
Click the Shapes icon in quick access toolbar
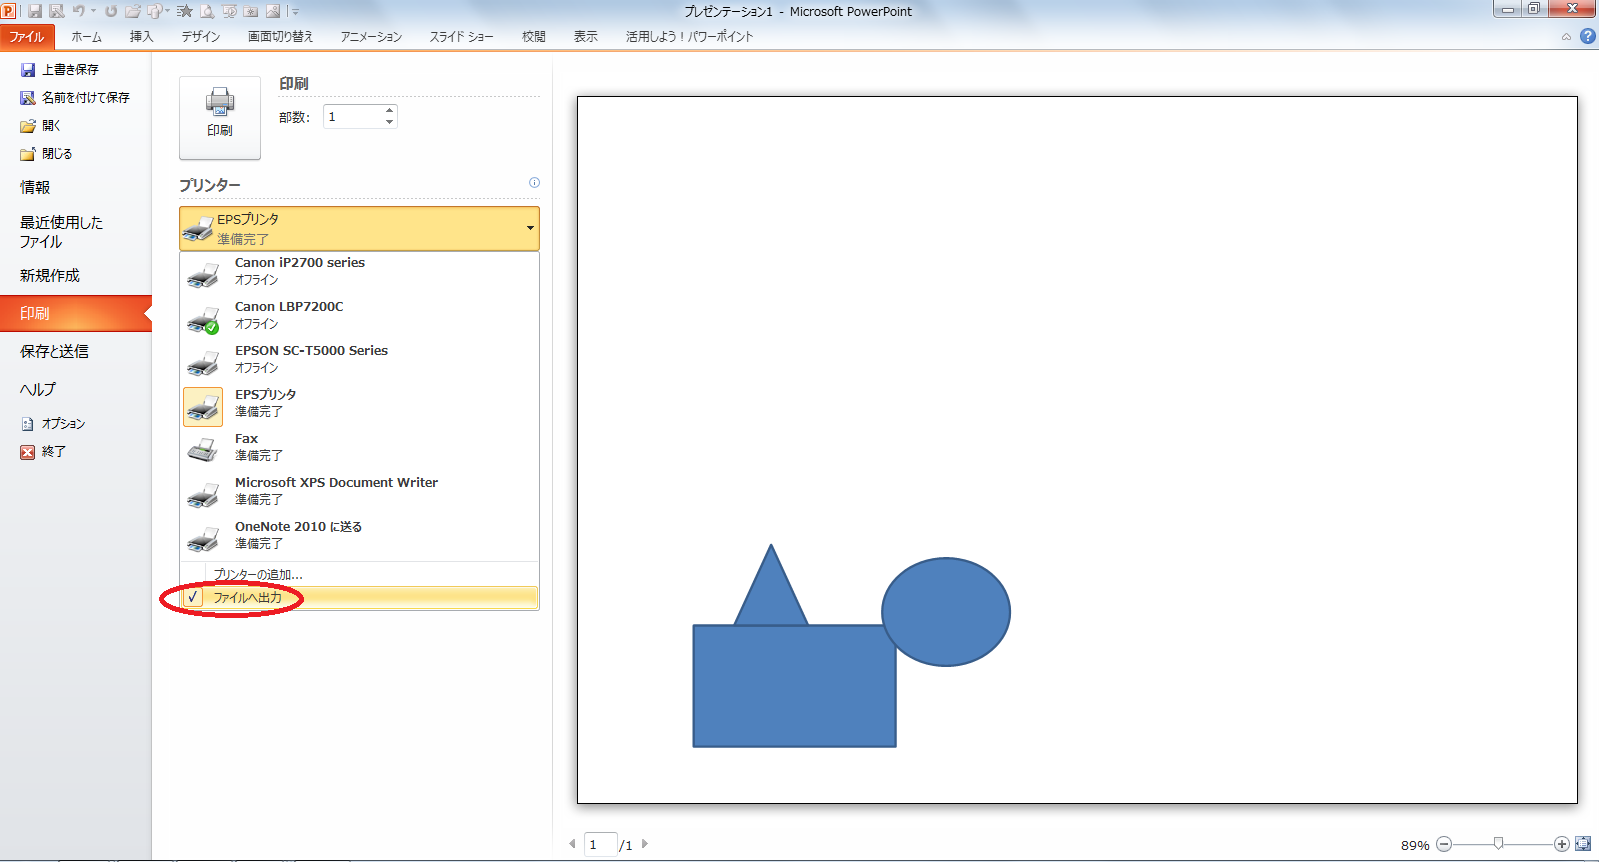(155, 11)
